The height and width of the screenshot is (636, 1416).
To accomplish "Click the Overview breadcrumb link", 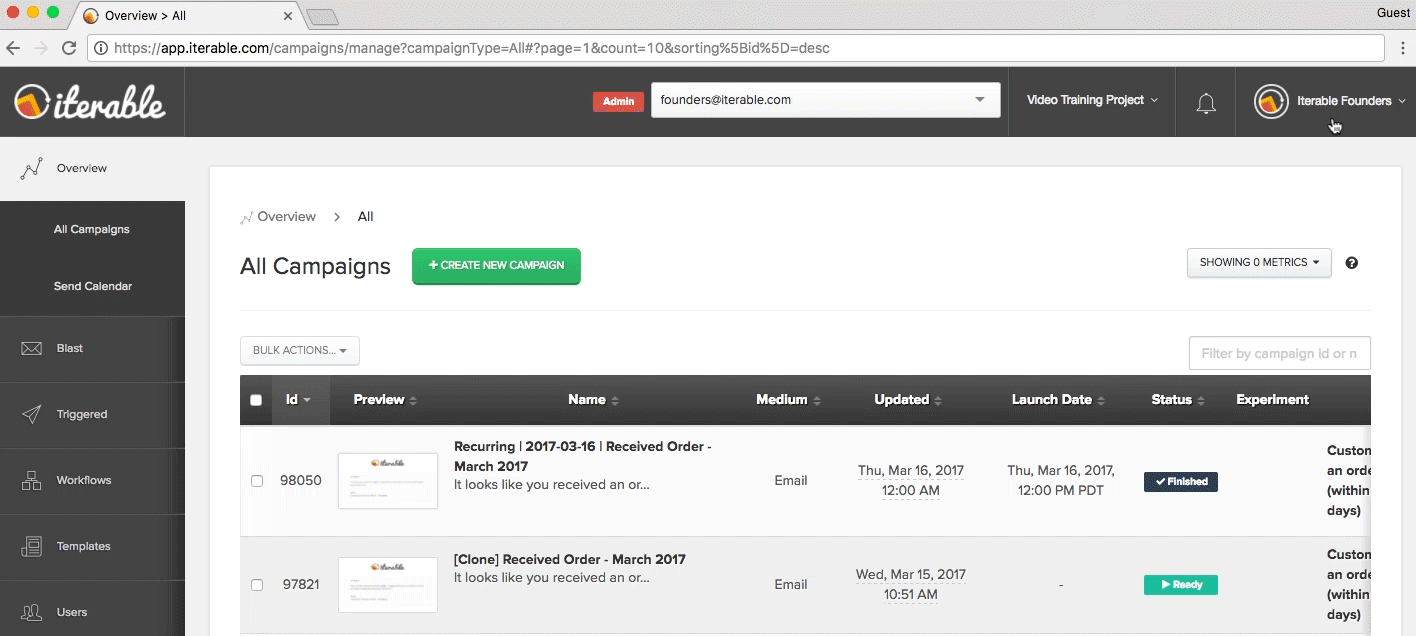I will coord(286,217).
